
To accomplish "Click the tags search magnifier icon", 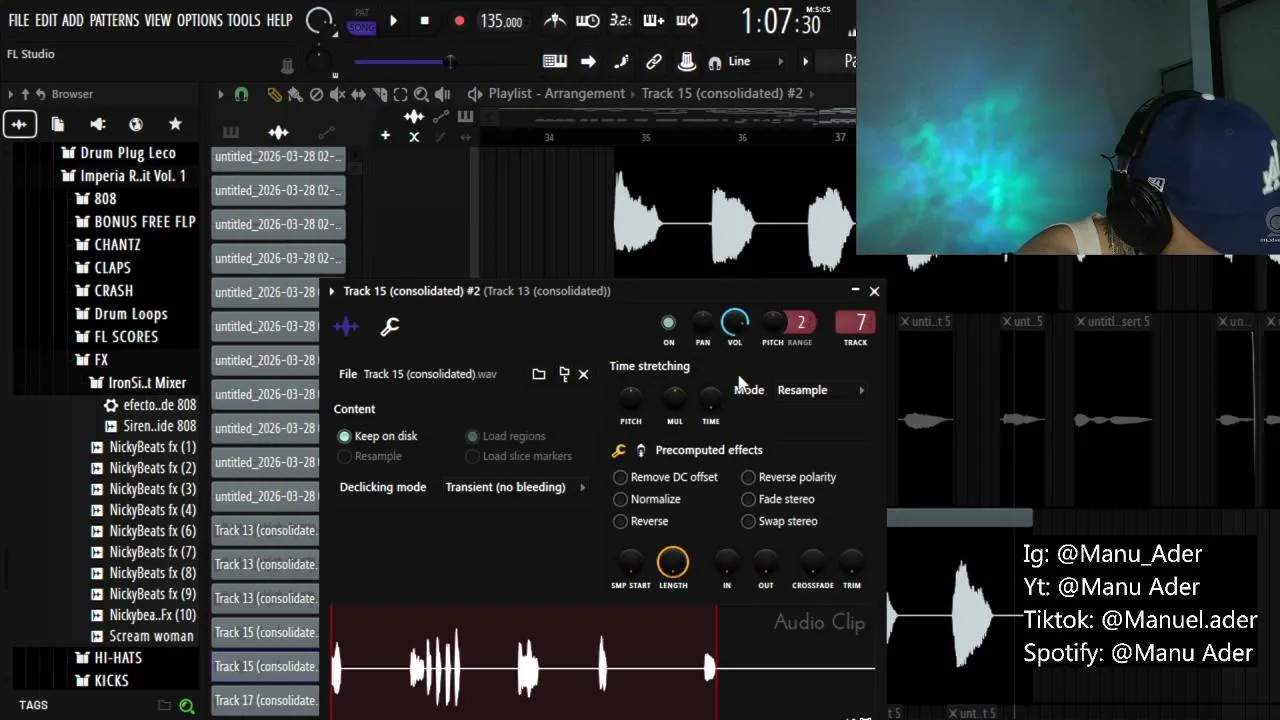I will (x=186, y=706).
